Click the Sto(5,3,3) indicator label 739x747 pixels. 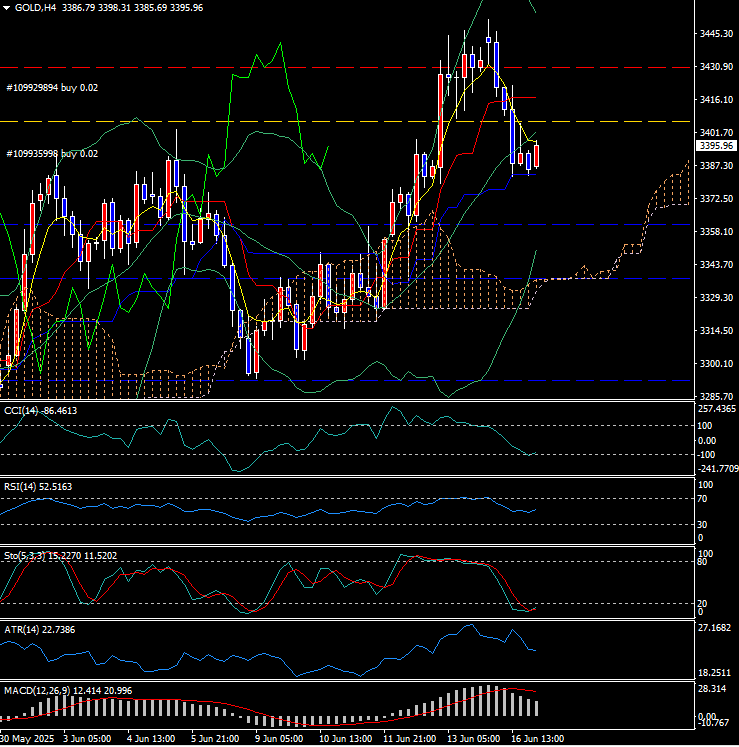(x=61, y=555)
